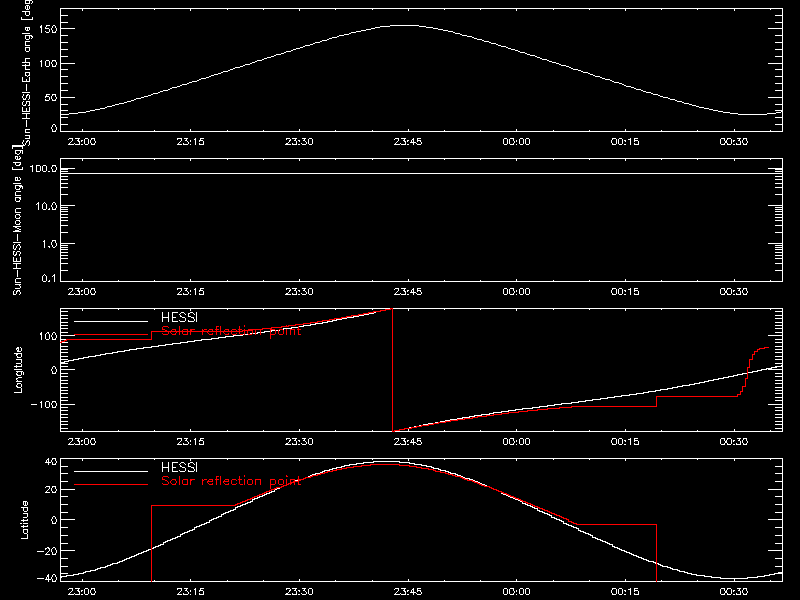The width and height of the screenshot is (800, 600).
Task: Click the red legend line sample in Longitude plot
Action: [111, 335]
